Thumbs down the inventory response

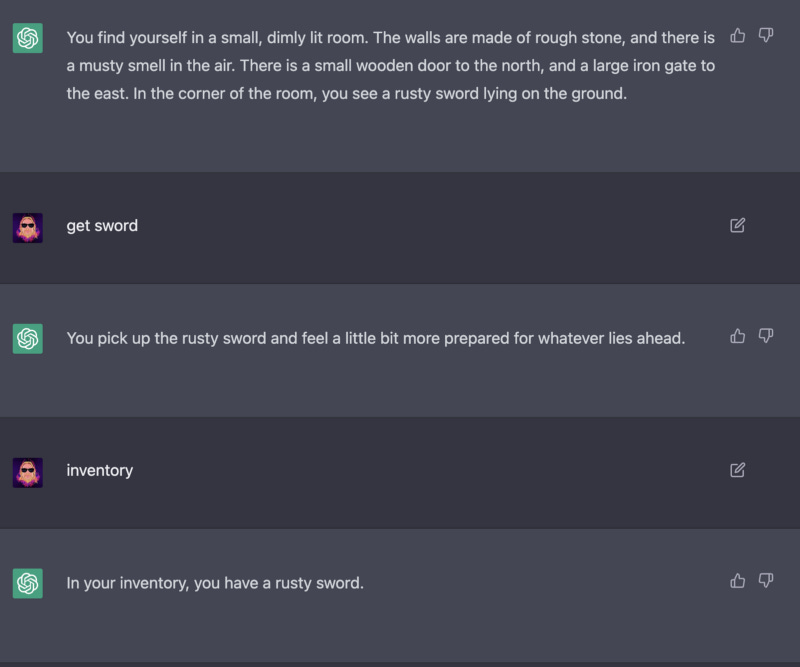(x=766, y=580)
